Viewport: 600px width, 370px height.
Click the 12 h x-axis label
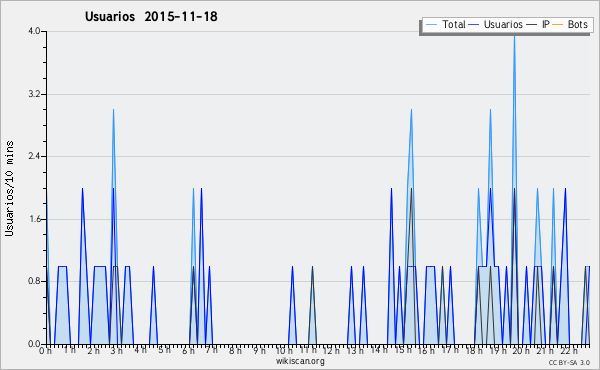click(330, 350)
